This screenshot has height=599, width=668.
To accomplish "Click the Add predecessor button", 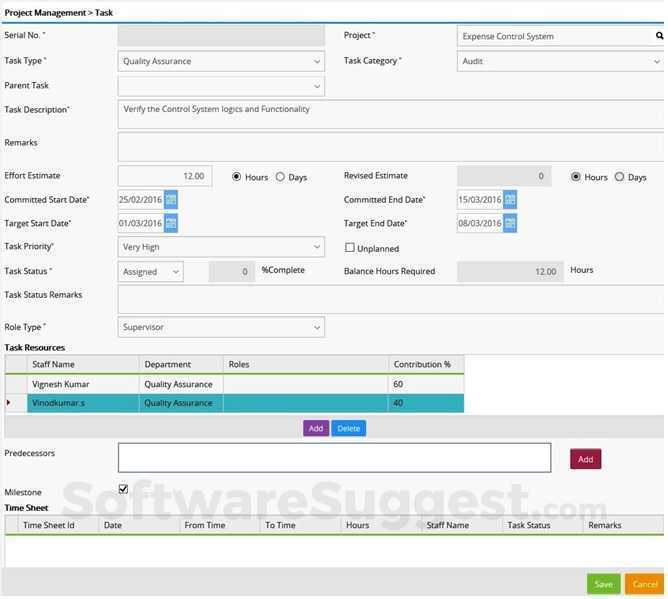I will pos(586,459).
